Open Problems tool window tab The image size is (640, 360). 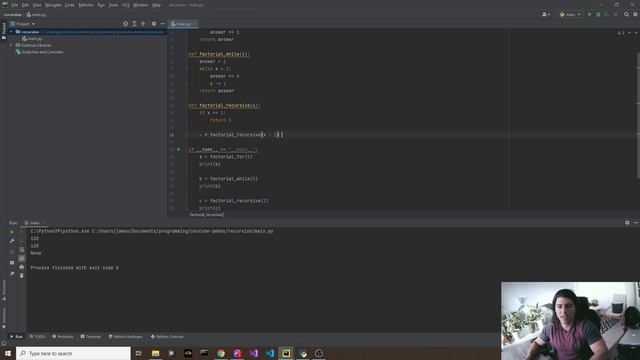click(x=63, y=337)
